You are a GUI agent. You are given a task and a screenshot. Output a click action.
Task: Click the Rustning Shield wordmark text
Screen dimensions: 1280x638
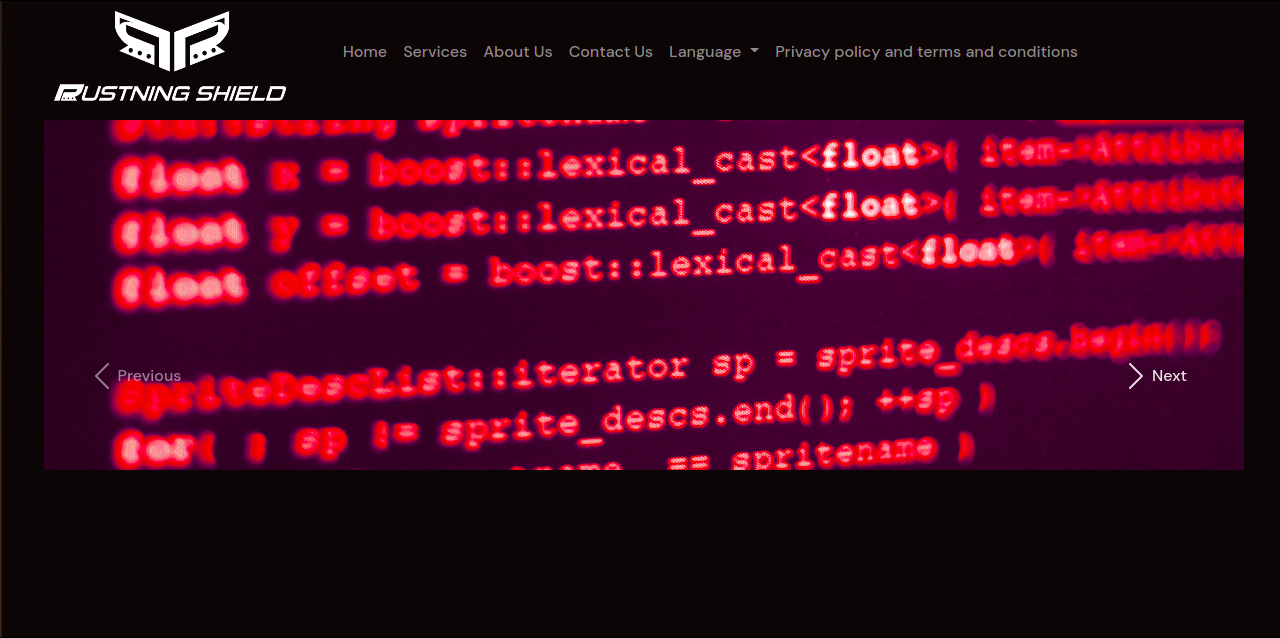click(x=170, y=92)
